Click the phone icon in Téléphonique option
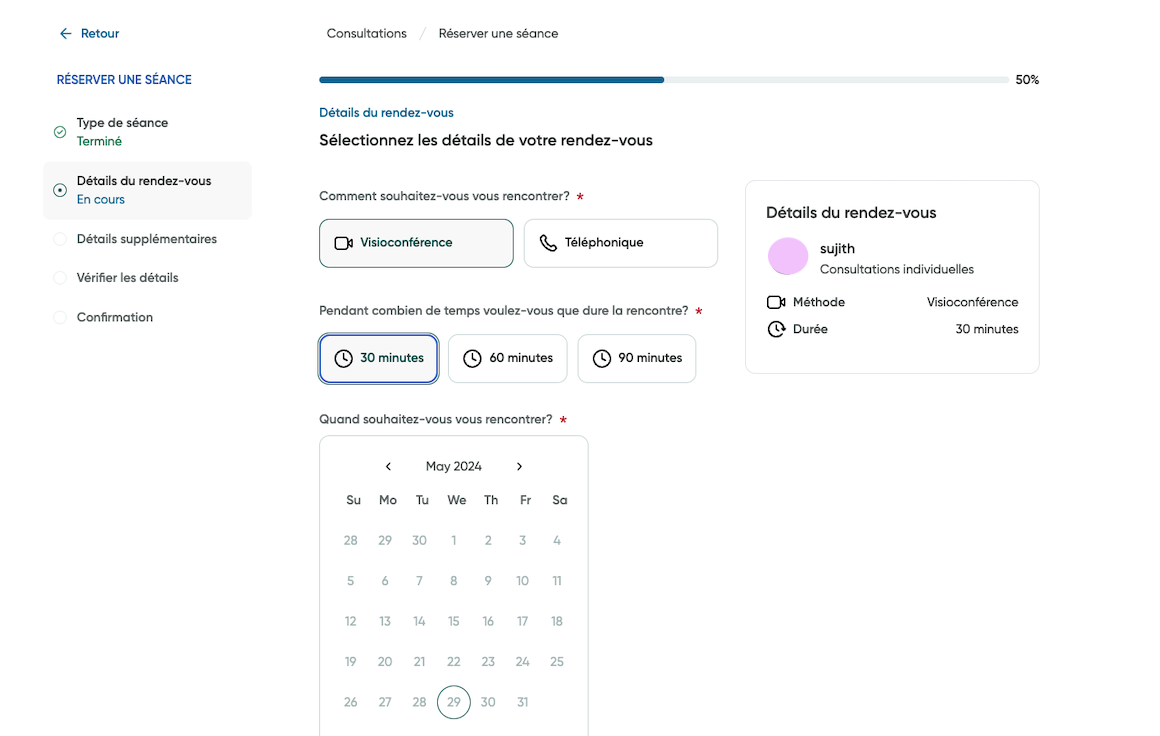Image resolution: width=1160 pixels, height=736 pixels. tap(548, 243)
